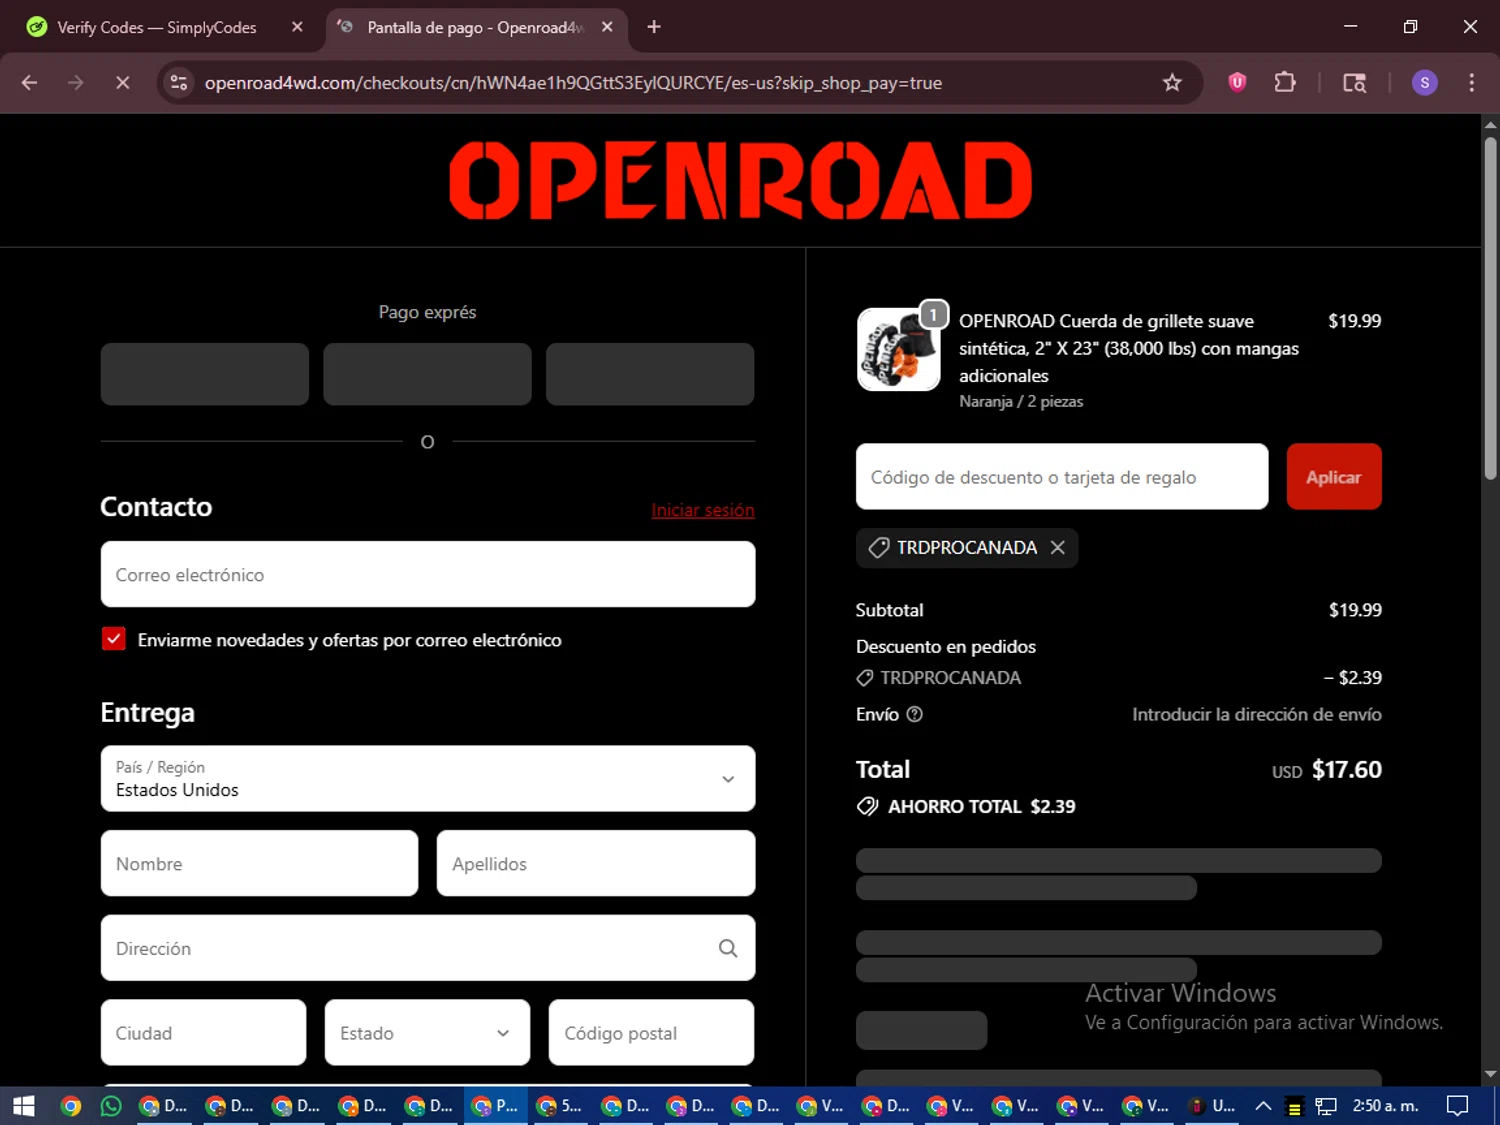This screenshot has height=1125, width=1500.
Task: Focus the Código de descuento field
Action: point(1062,476)
